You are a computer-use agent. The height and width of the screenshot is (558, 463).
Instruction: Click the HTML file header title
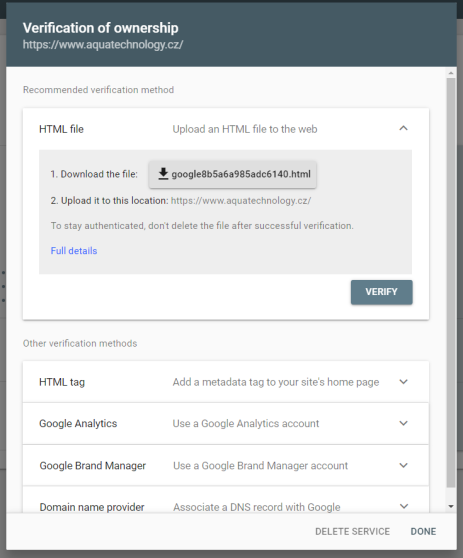tap(61, 129)
